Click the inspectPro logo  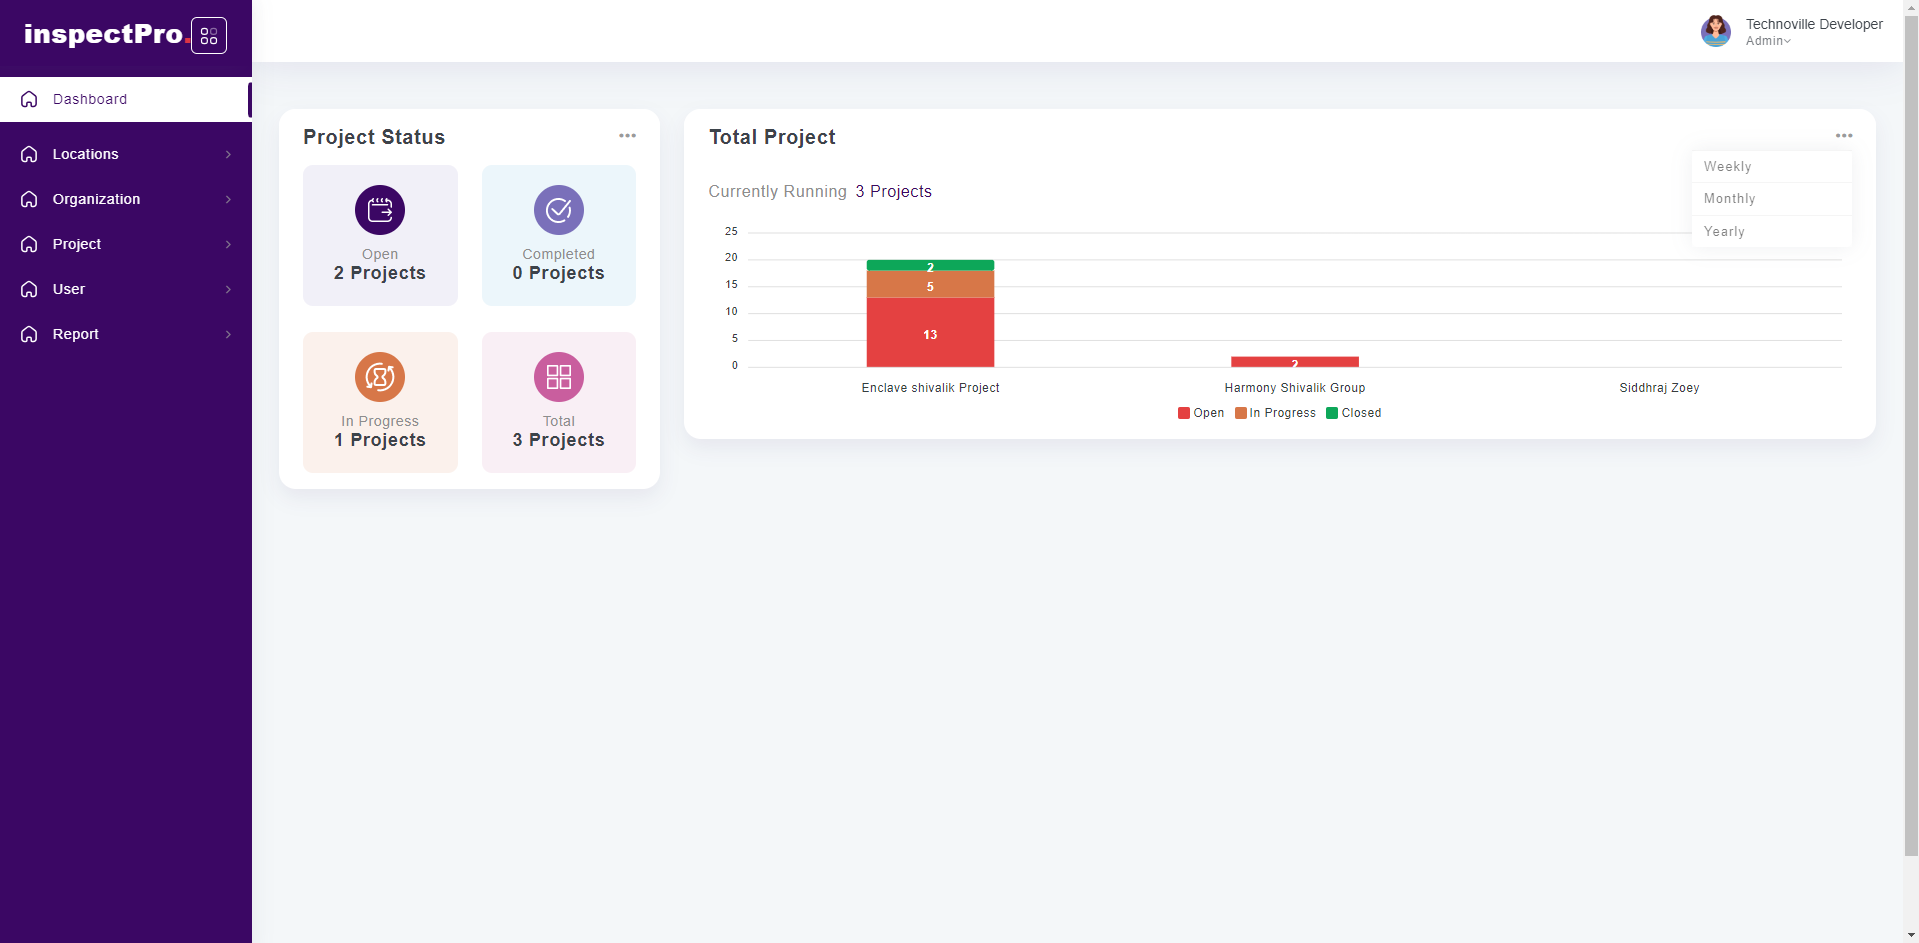(103, 35)
